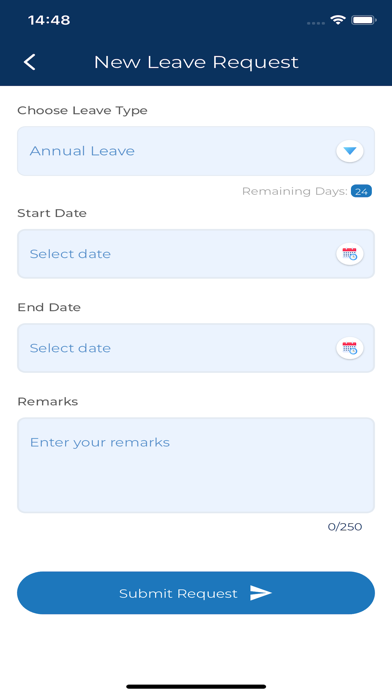
Task: Select the End Date field
Action: point(196,348)
